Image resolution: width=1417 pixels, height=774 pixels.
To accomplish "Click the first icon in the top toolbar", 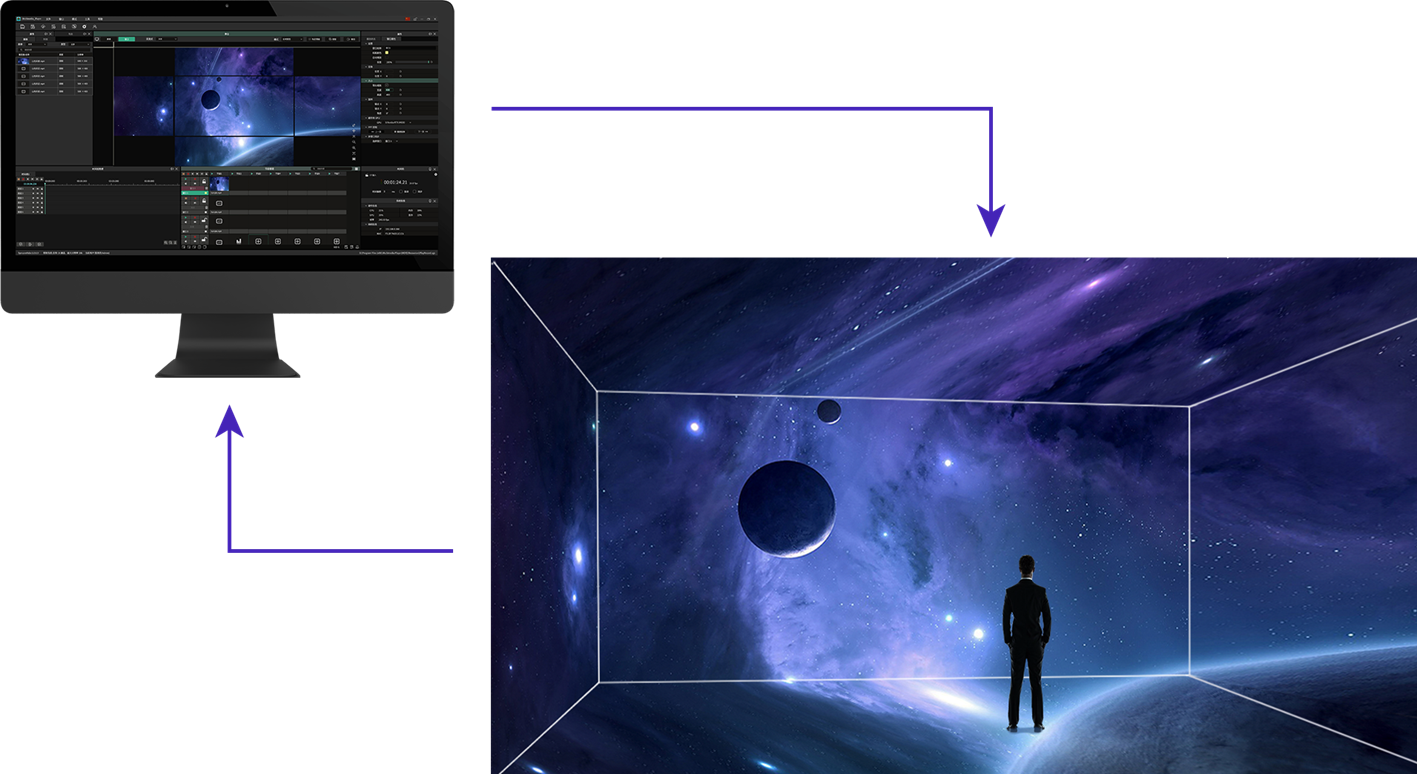I will click(x=22, y=26).
